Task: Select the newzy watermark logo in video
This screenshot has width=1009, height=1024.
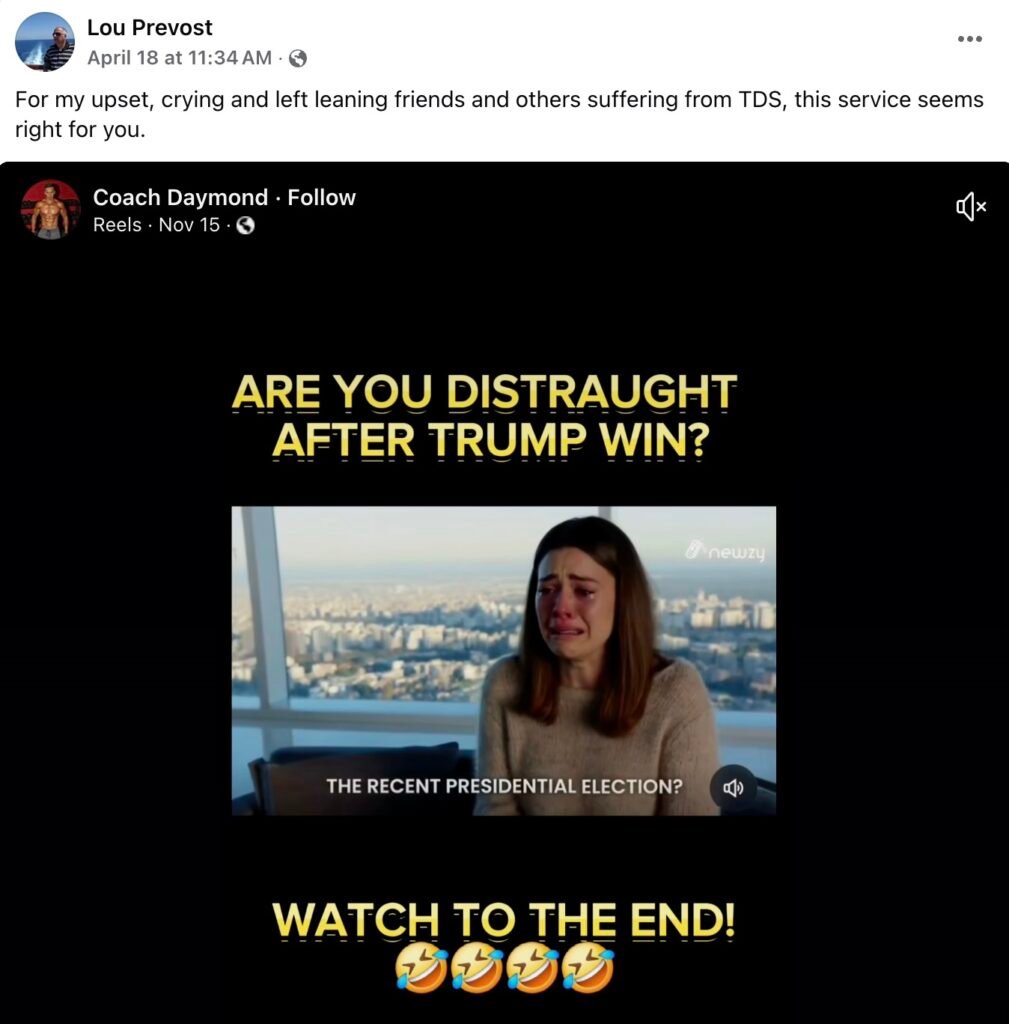Action: (x=725, y=552)
